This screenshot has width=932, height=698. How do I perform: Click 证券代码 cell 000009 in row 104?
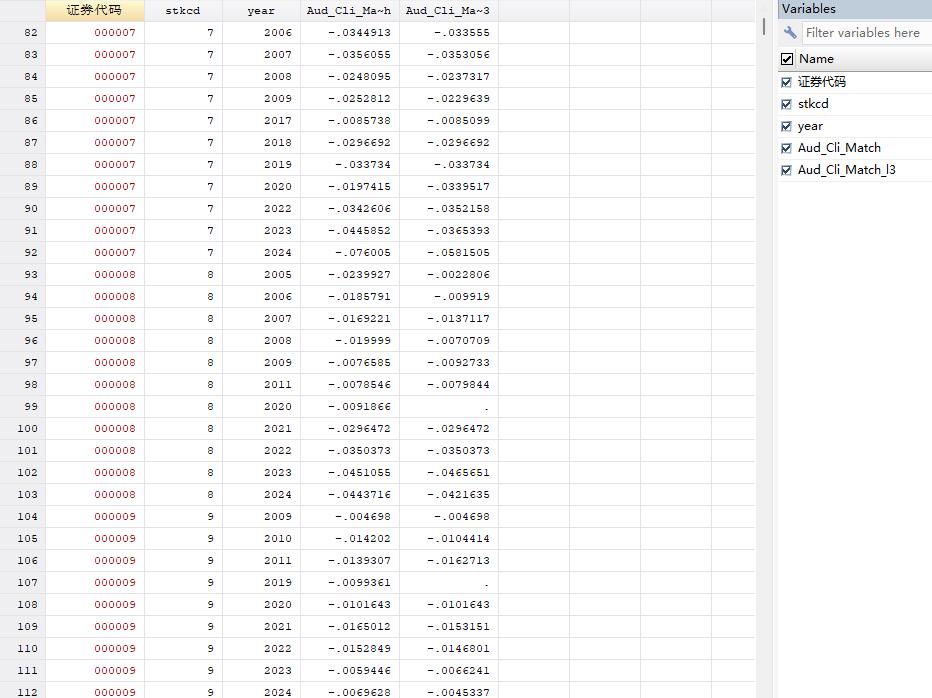point(95,517)
